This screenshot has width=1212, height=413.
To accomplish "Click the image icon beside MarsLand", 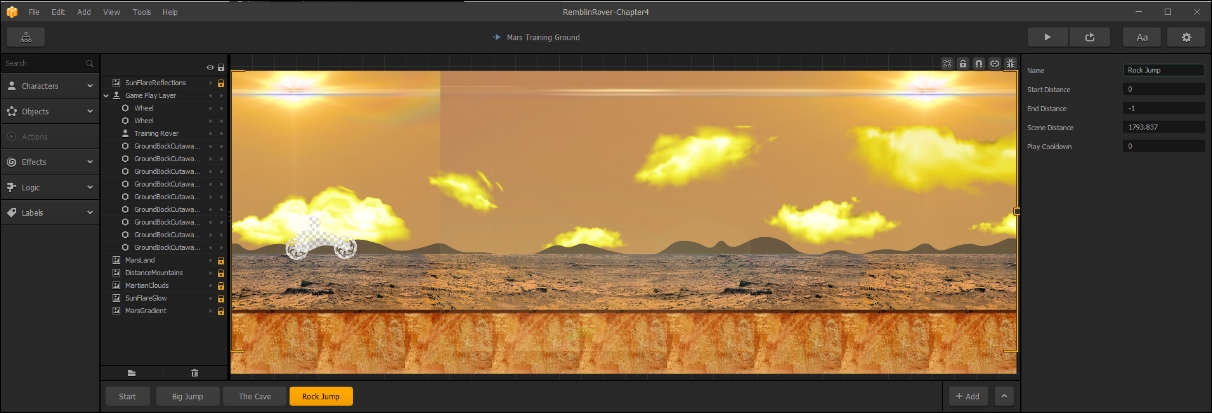I will point(117,260).
